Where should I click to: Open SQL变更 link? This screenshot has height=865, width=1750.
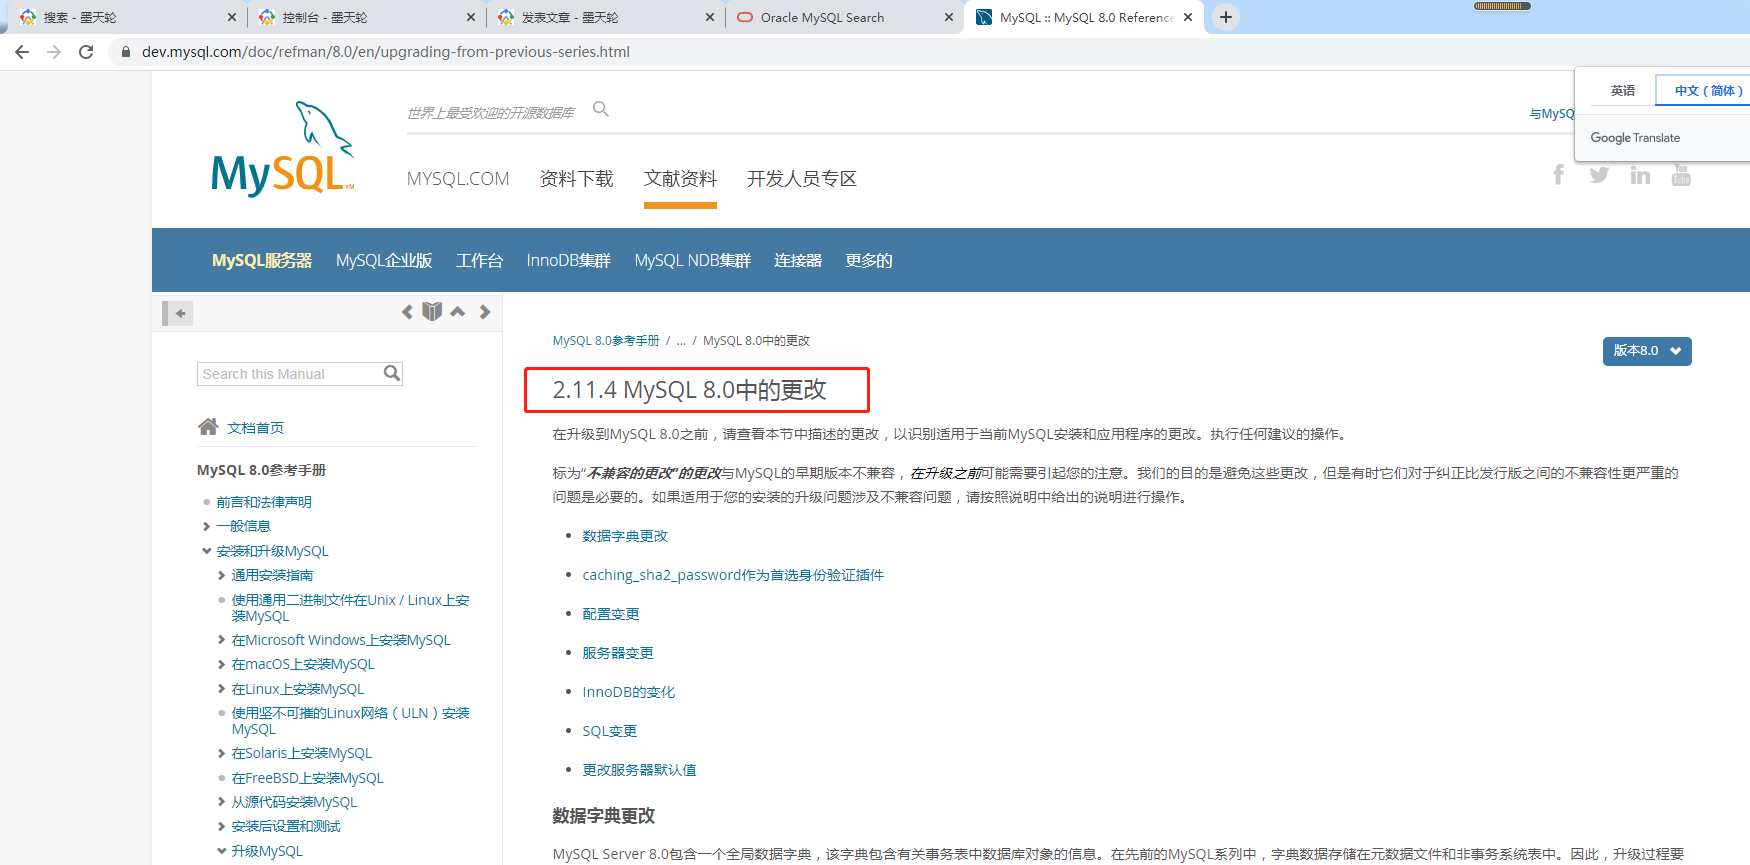tap(610, 731)
